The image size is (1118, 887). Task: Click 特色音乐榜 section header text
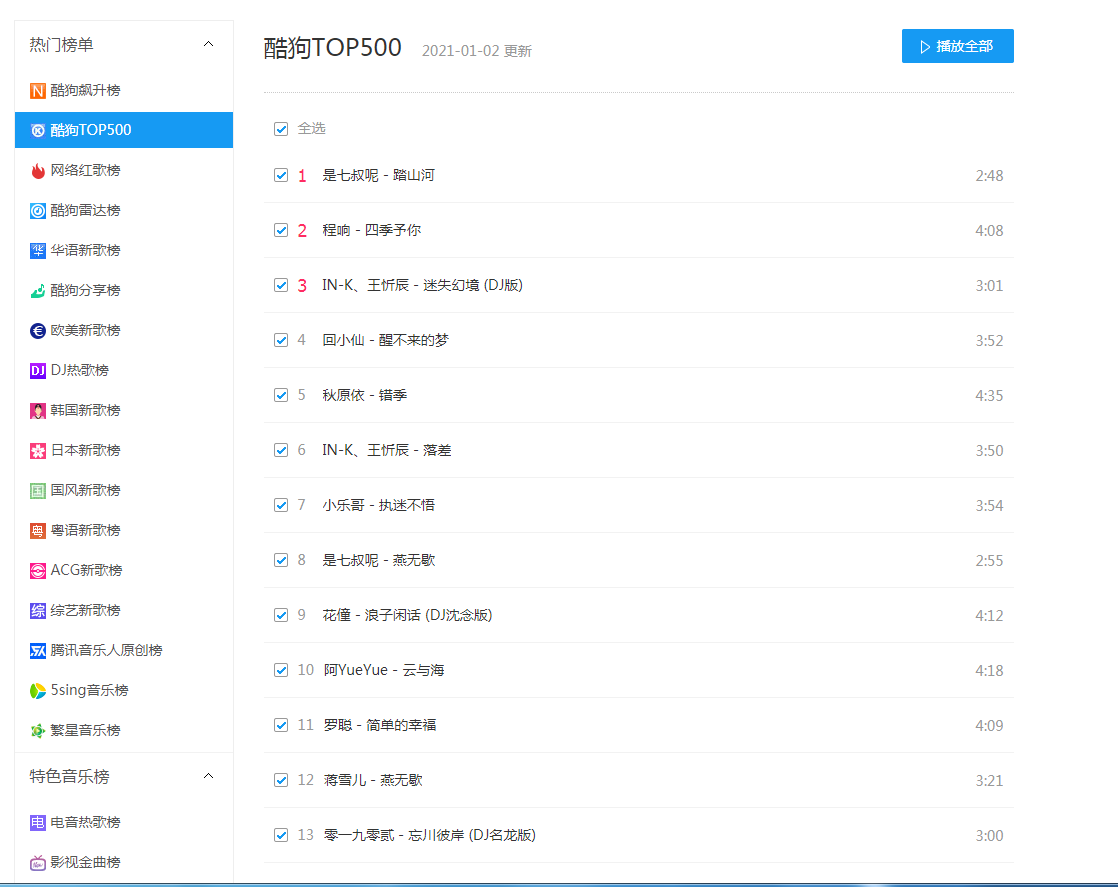[69, 776]
